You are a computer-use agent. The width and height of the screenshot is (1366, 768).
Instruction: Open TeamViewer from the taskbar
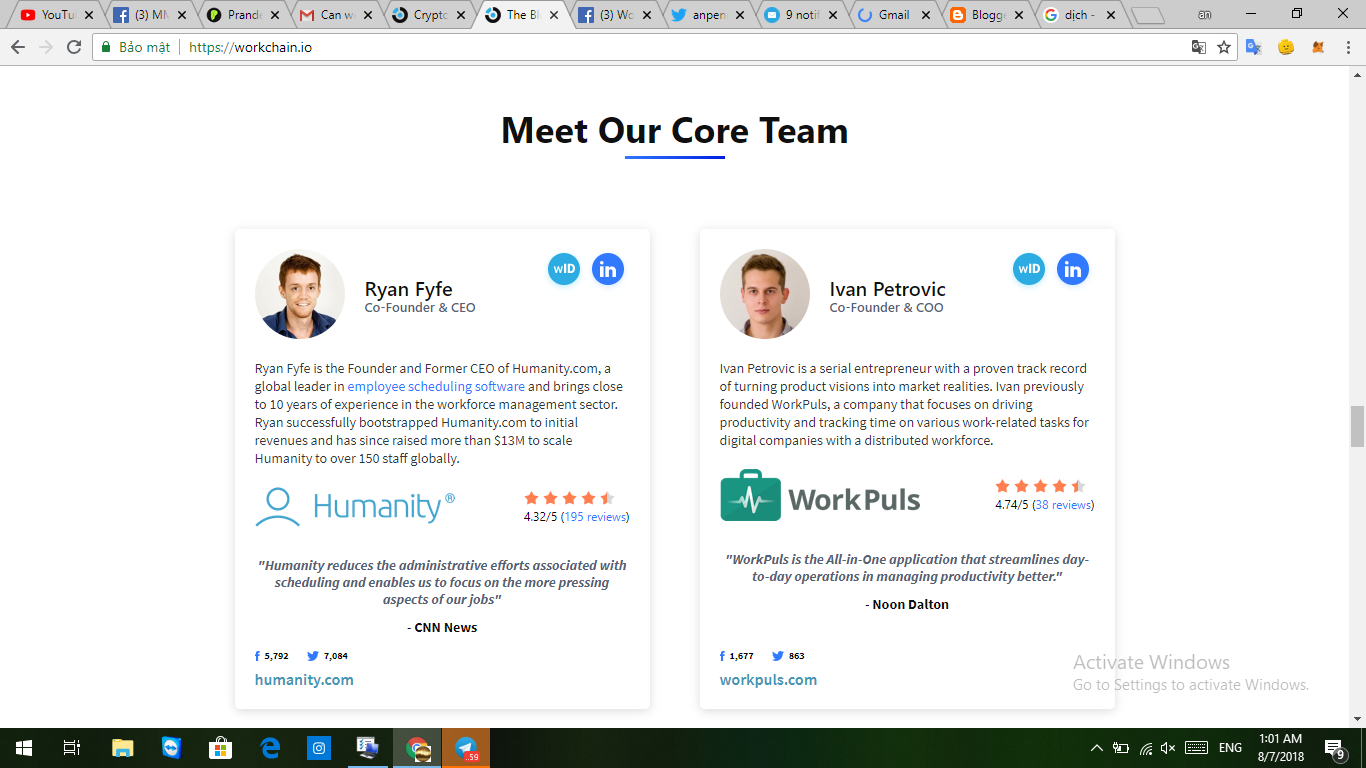pos(171,748)
